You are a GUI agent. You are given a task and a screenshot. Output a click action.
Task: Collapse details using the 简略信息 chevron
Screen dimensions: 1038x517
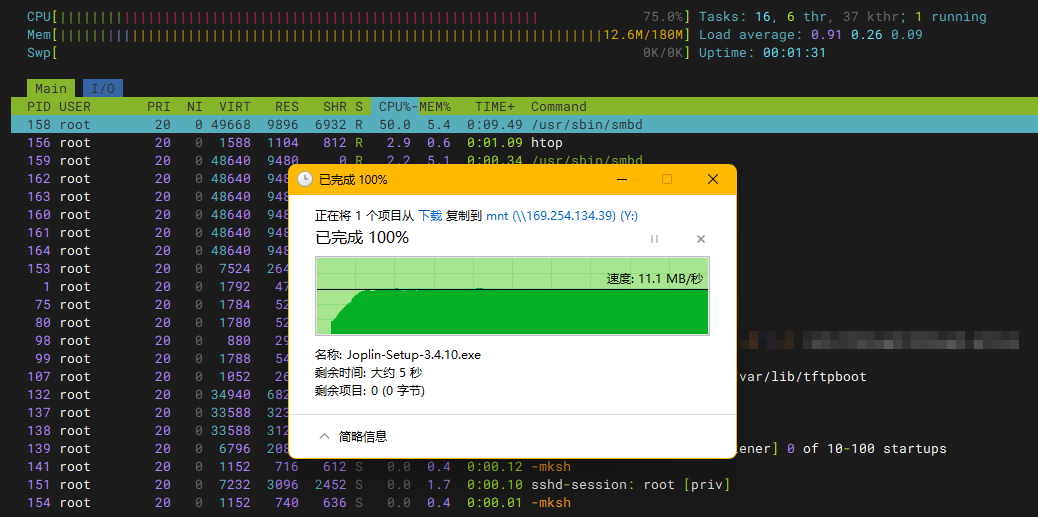point(324,437)
